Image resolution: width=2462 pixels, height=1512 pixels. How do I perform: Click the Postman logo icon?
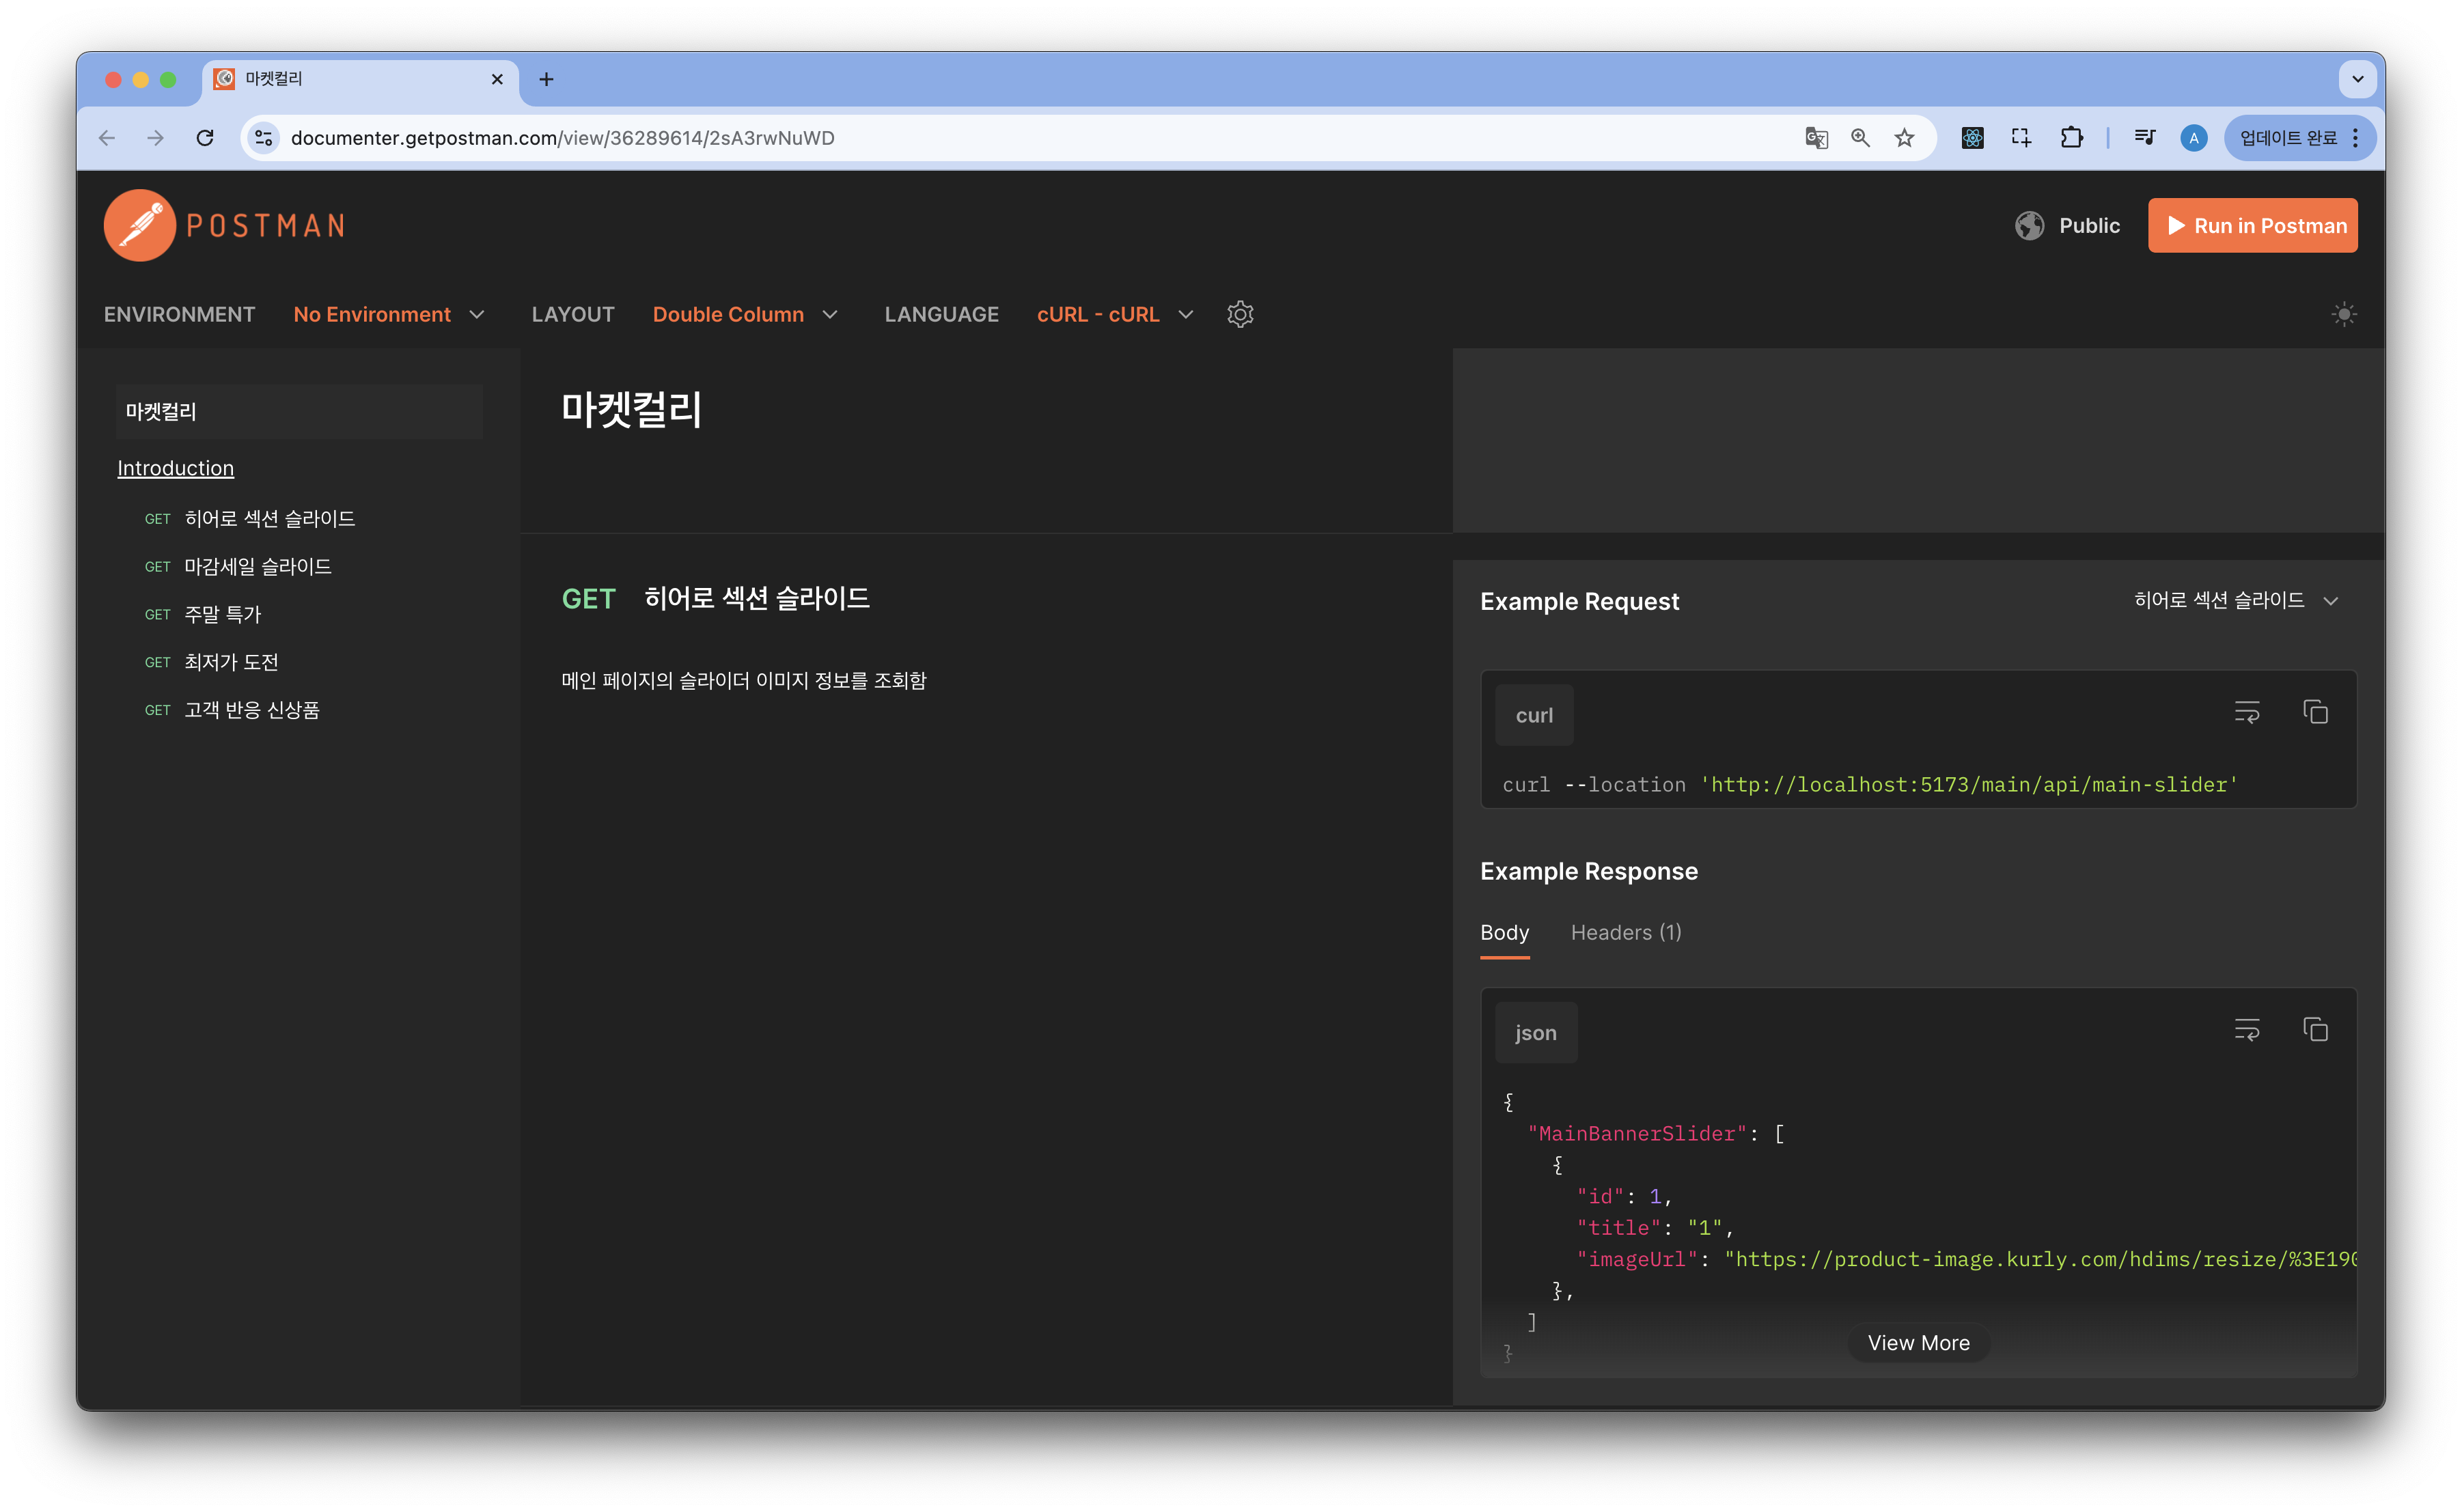coord(139,225)
